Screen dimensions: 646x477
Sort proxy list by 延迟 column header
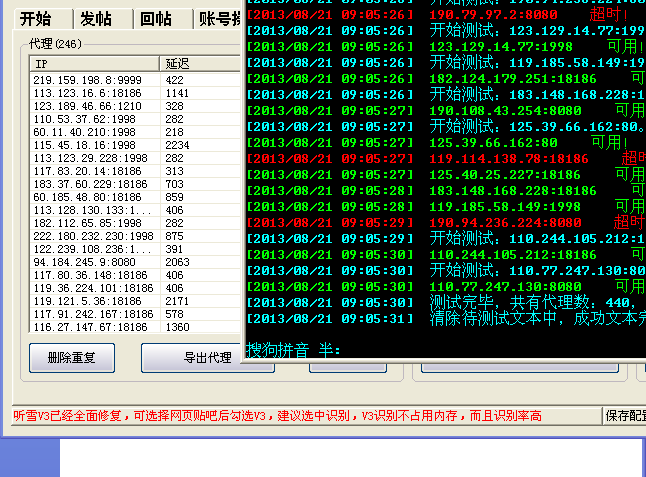(x=200, y=63)
